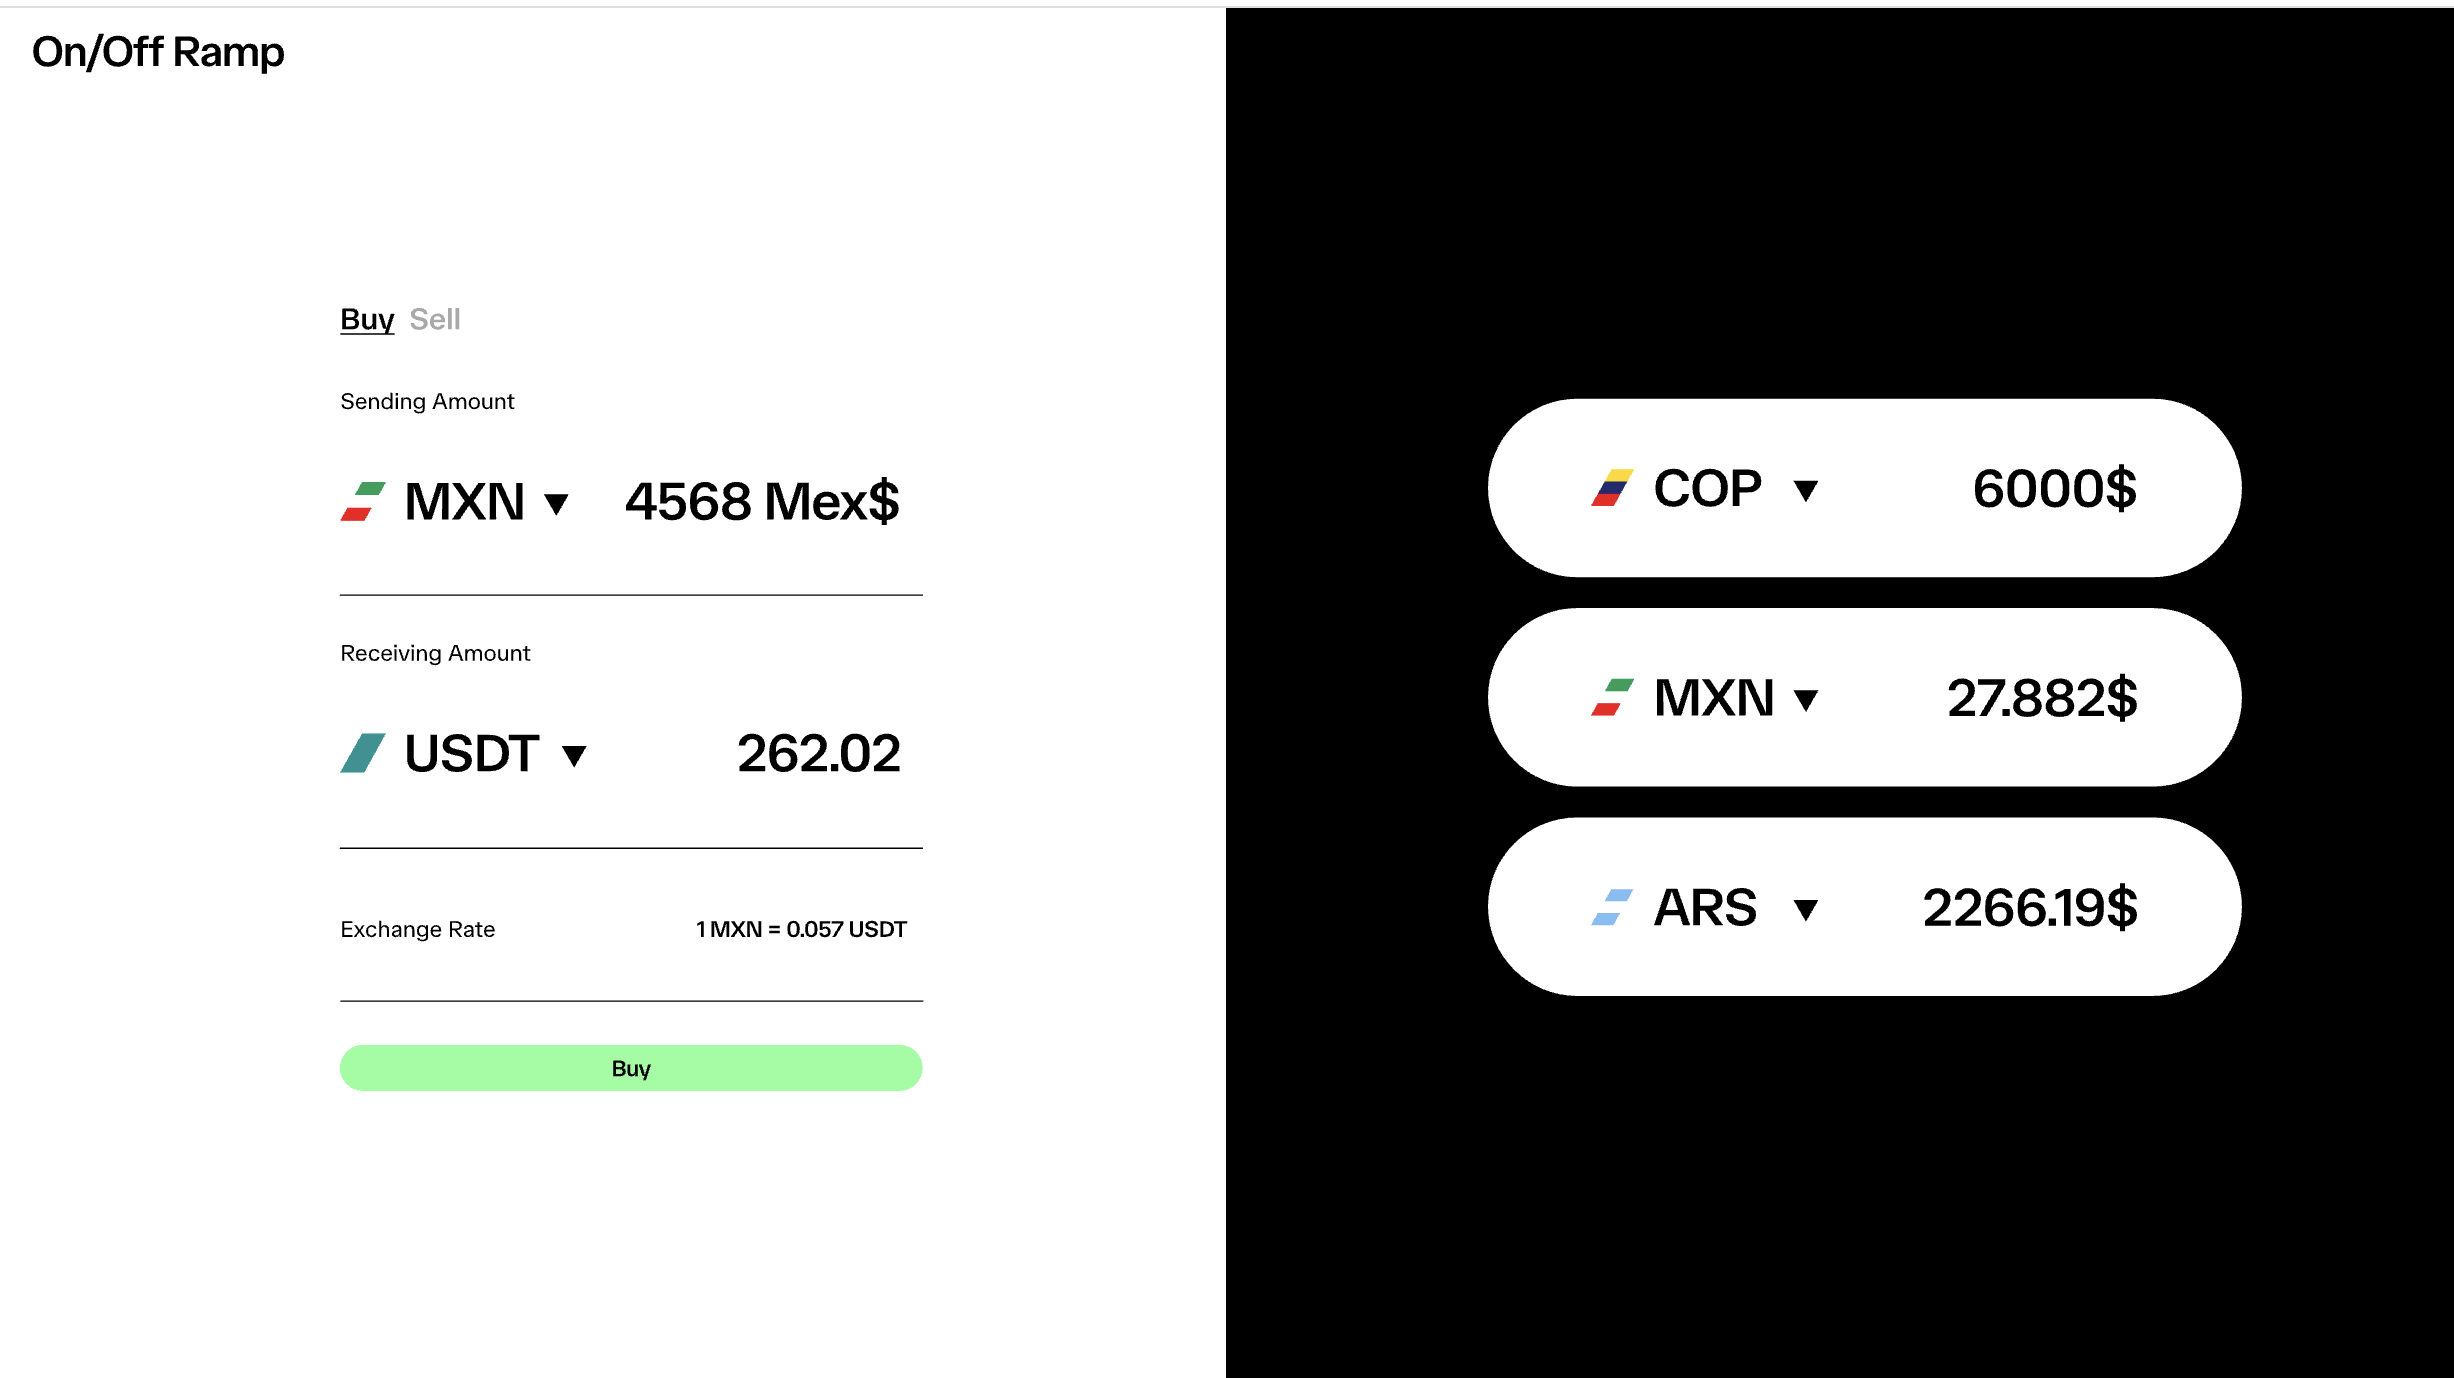The image size is (2454, 1378).
Task: Open the COP currency dropdown arrow
Action: point(1805,490)
